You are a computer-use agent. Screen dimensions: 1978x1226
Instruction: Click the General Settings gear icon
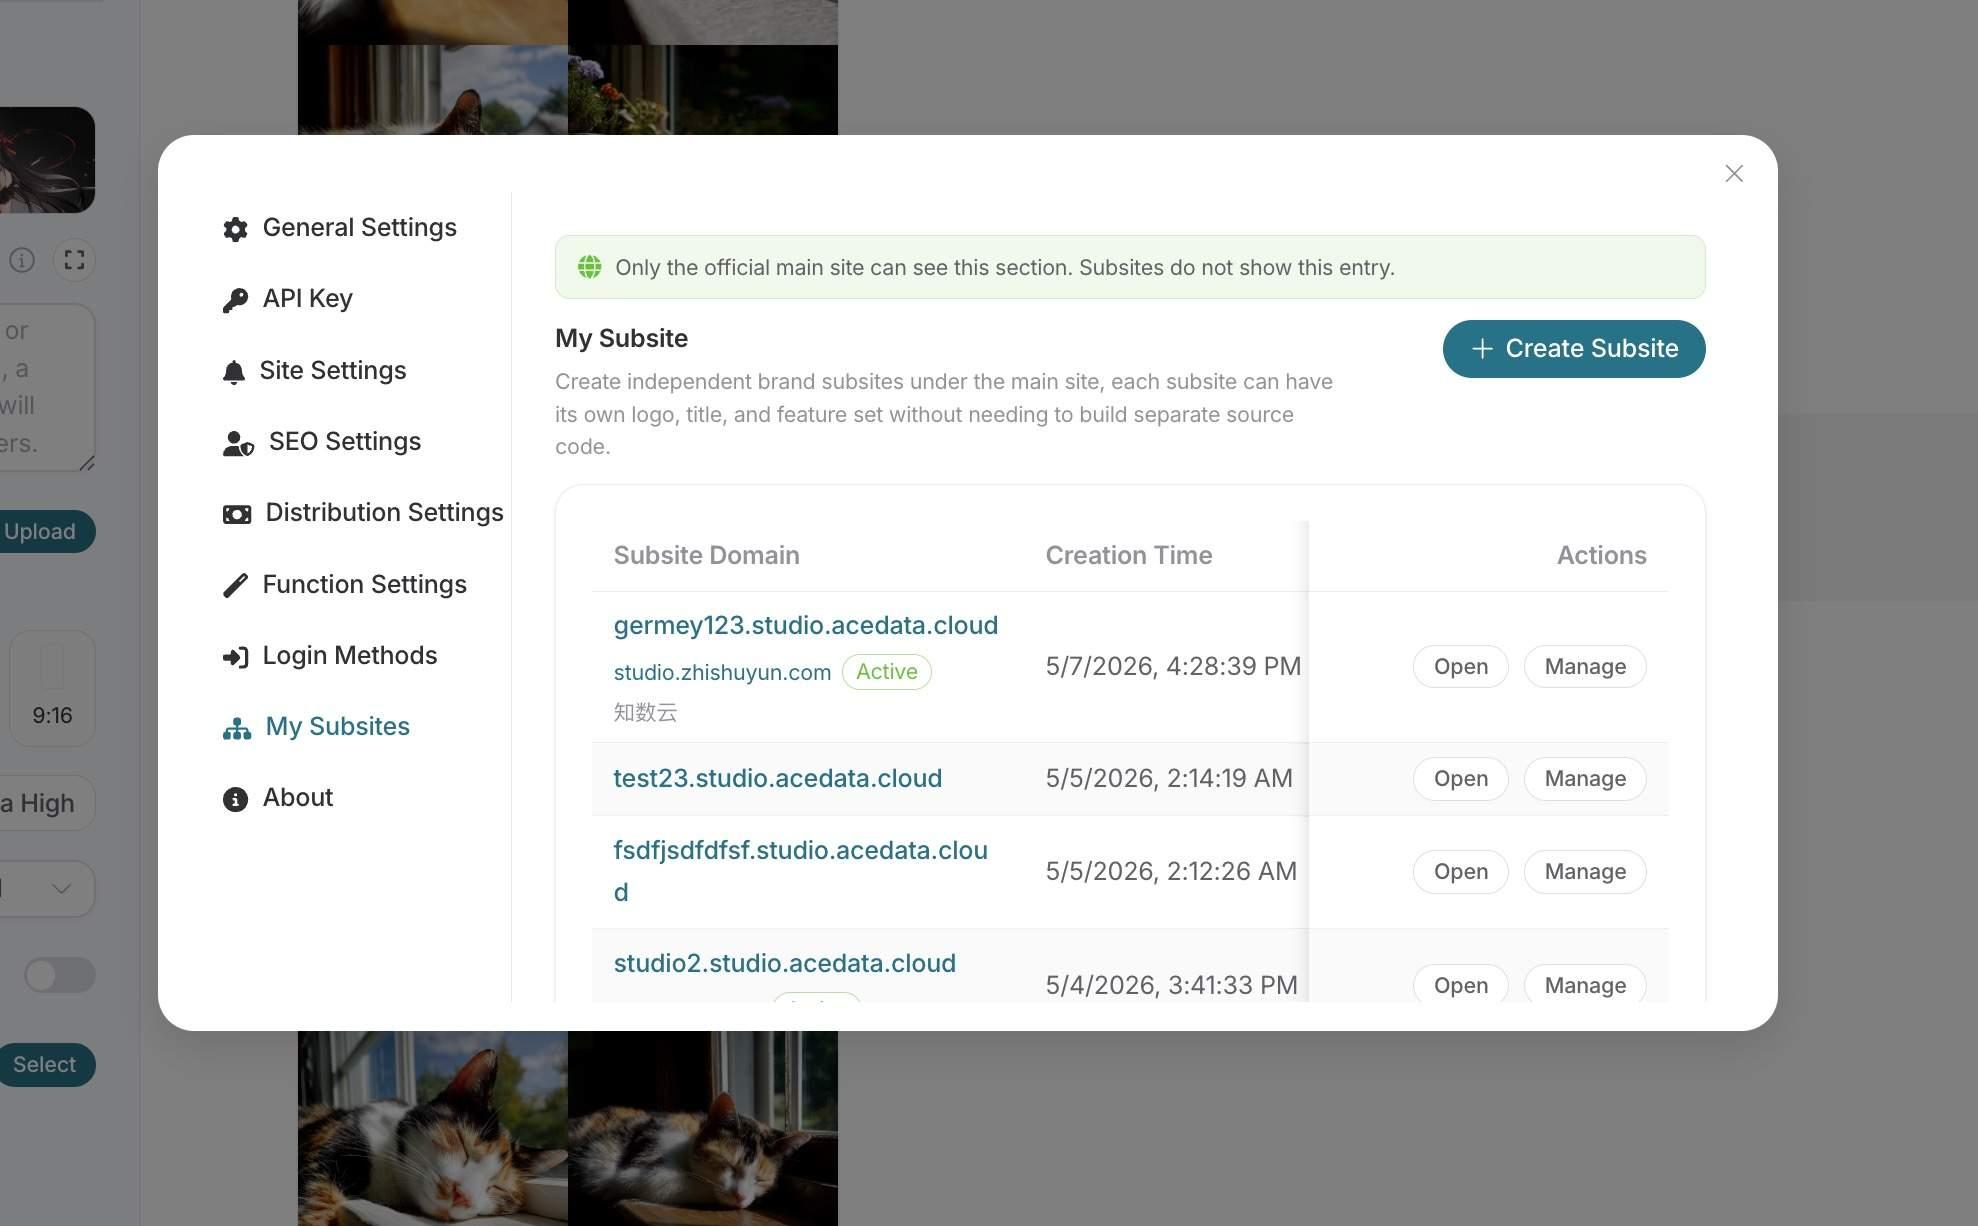[235, 229]
